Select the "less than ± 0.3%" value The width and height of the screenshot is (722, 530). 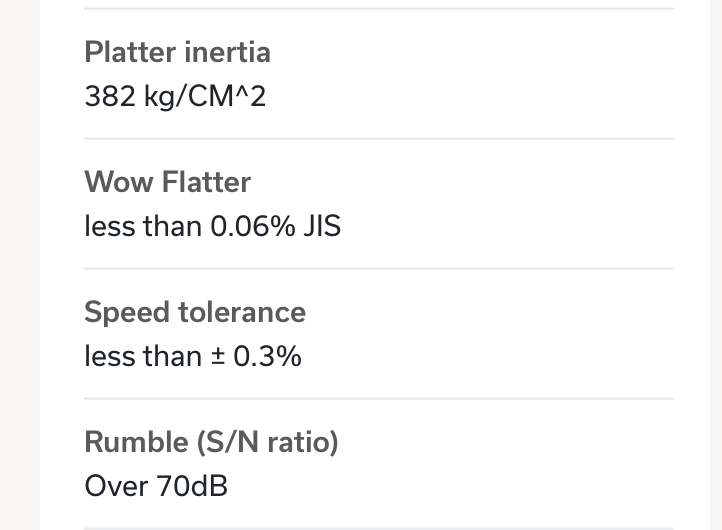point(193,356)
